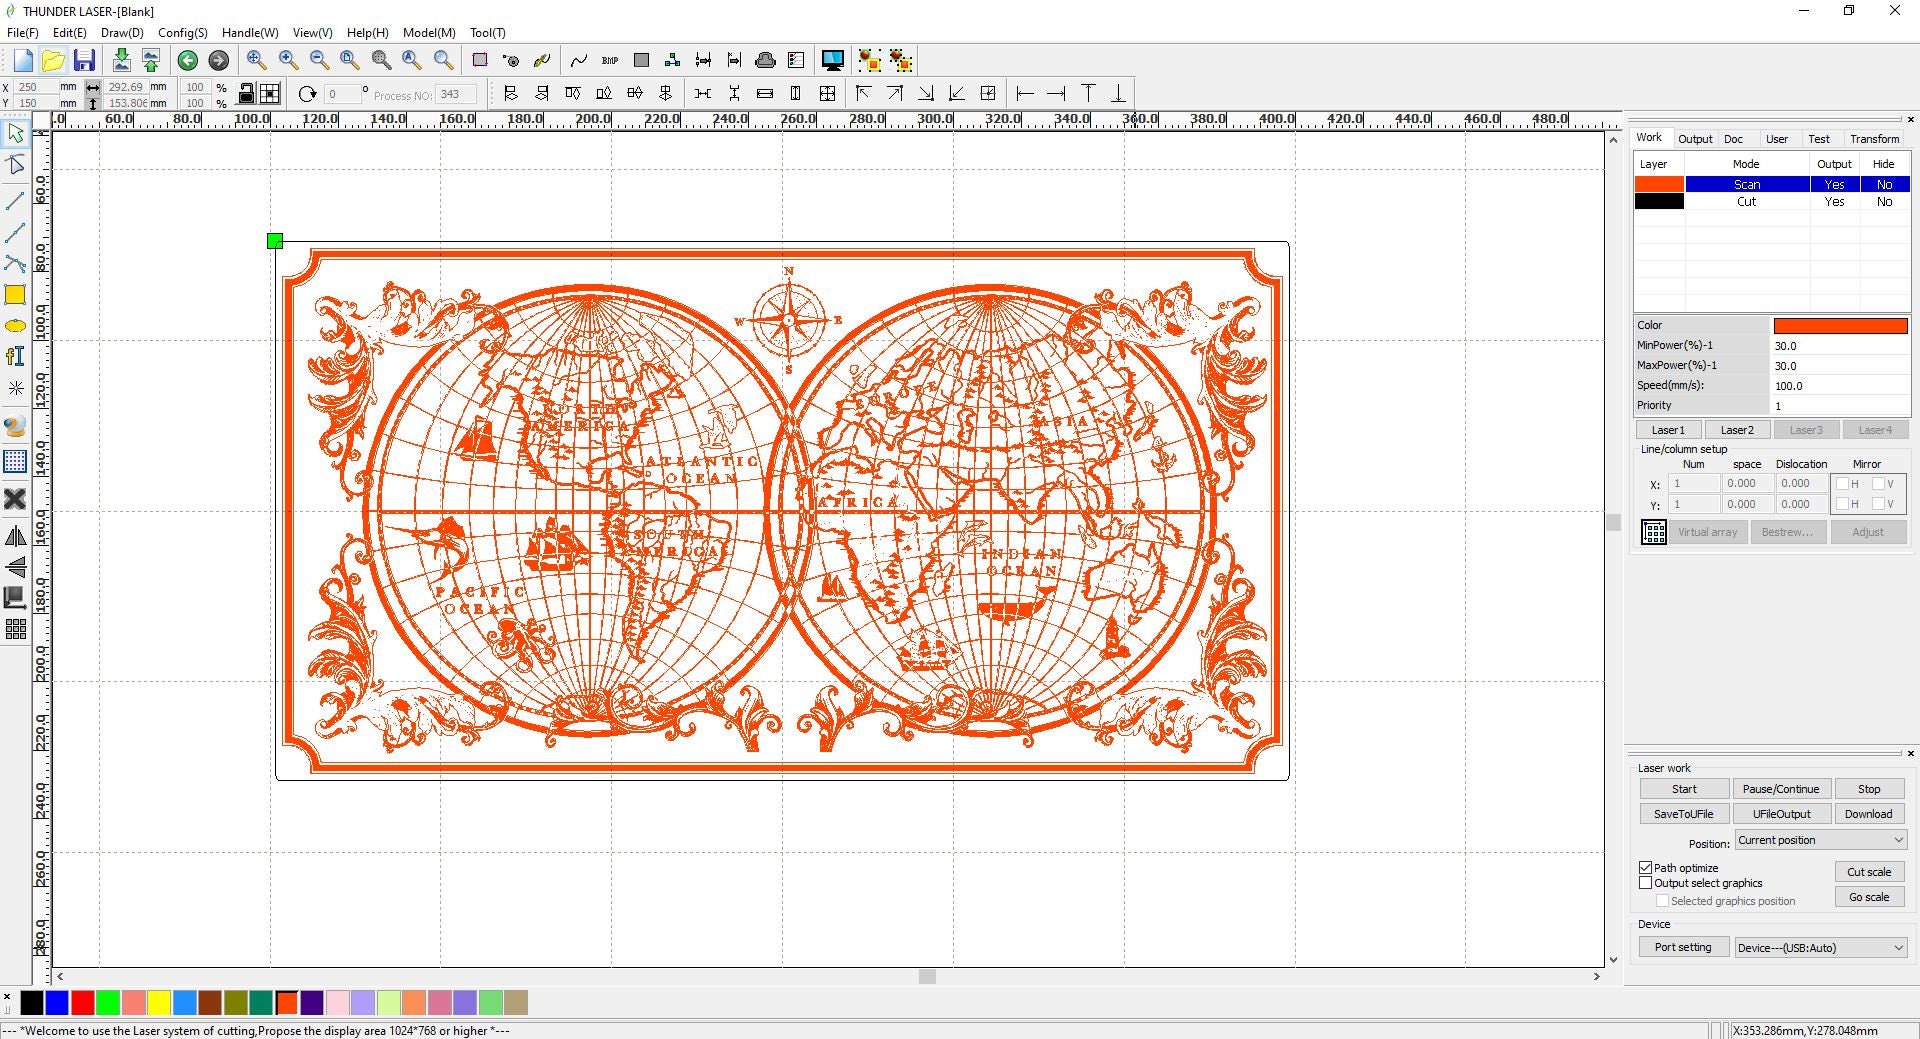Select the black X delete tool

15,498
